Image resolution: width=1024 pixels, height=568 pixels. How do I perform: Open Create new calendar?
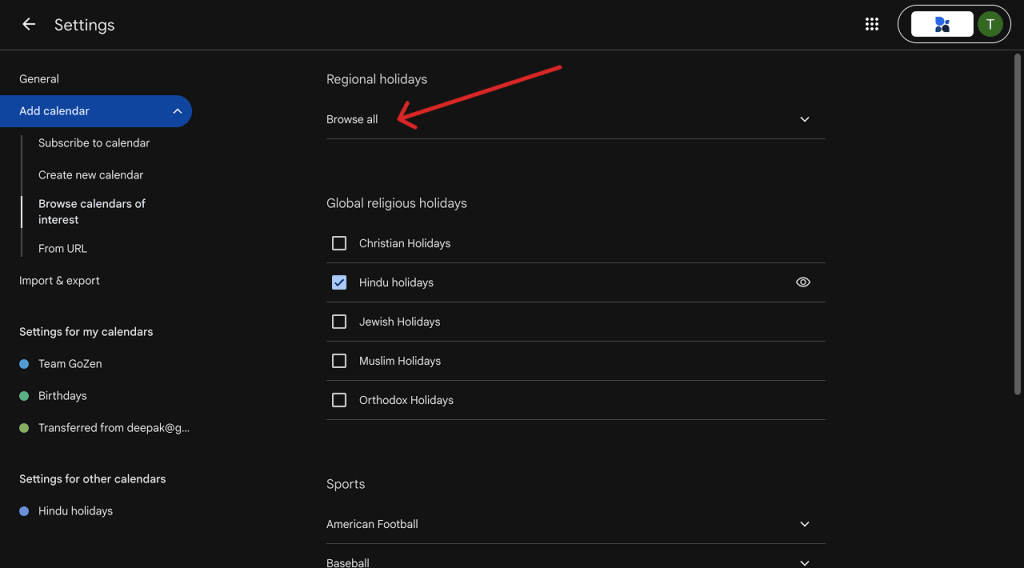pos(91,175)
